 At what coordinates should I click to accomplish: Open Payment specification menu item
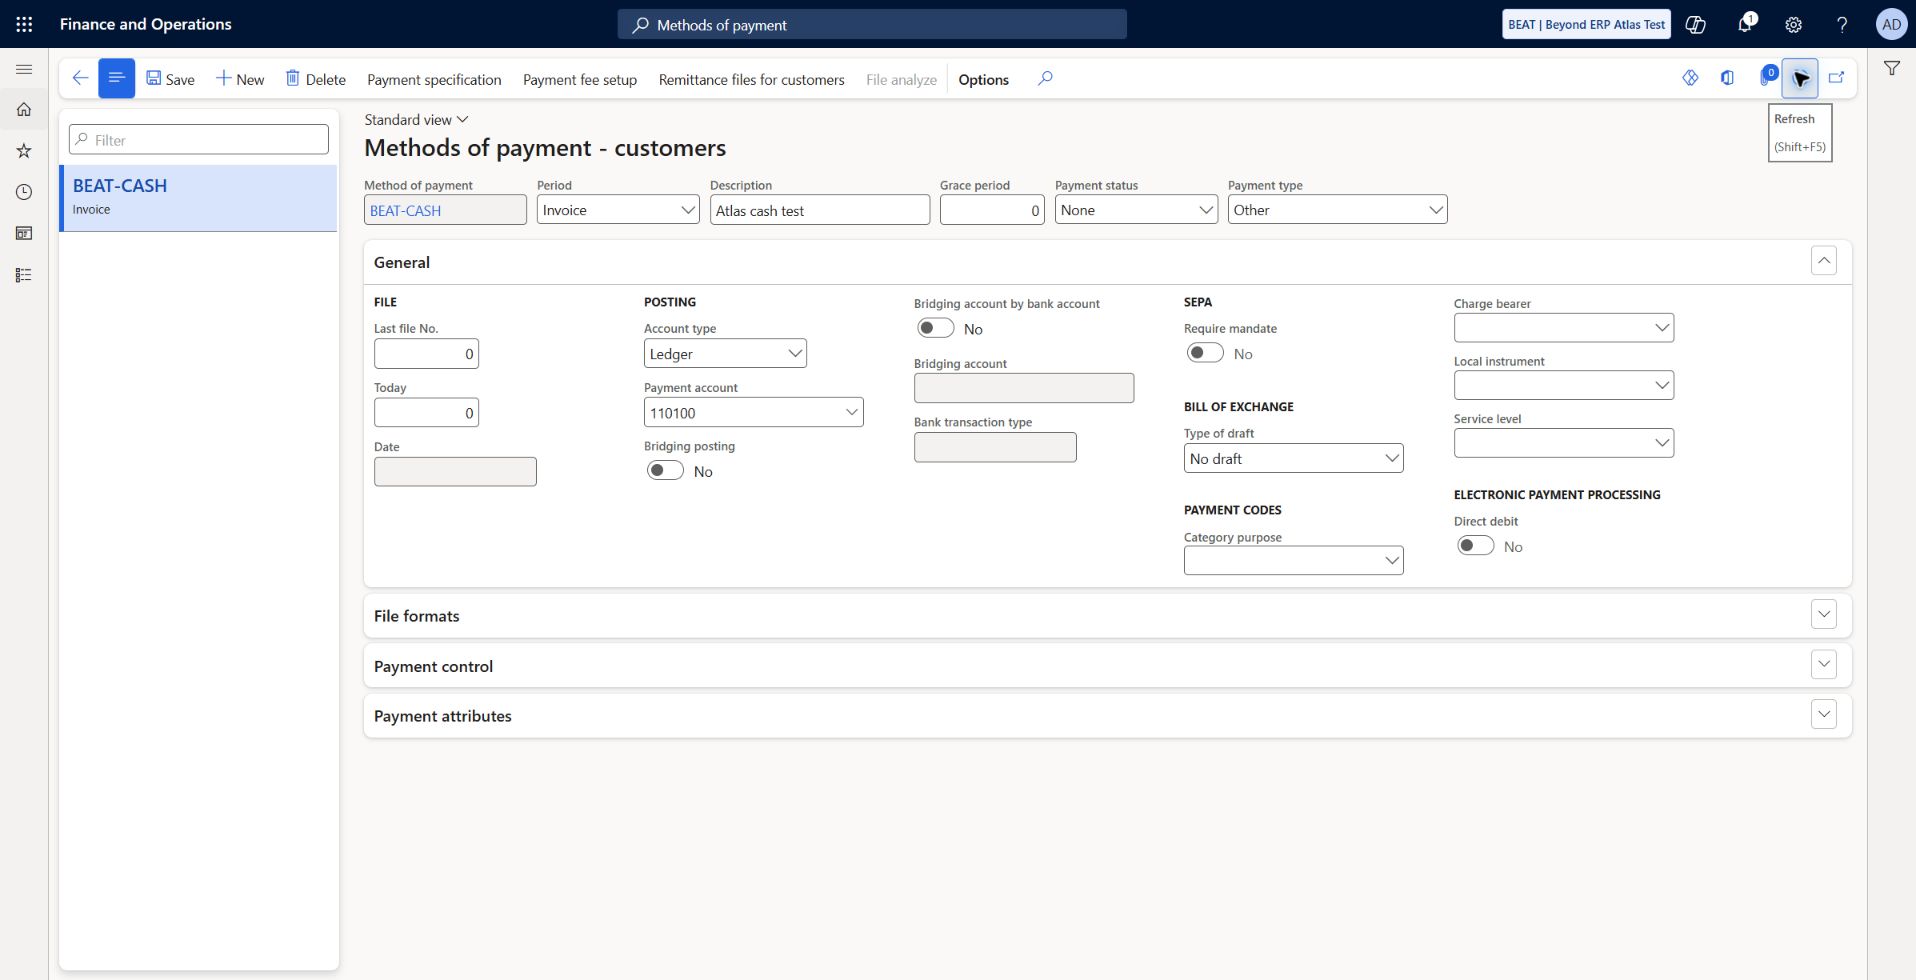434,79
